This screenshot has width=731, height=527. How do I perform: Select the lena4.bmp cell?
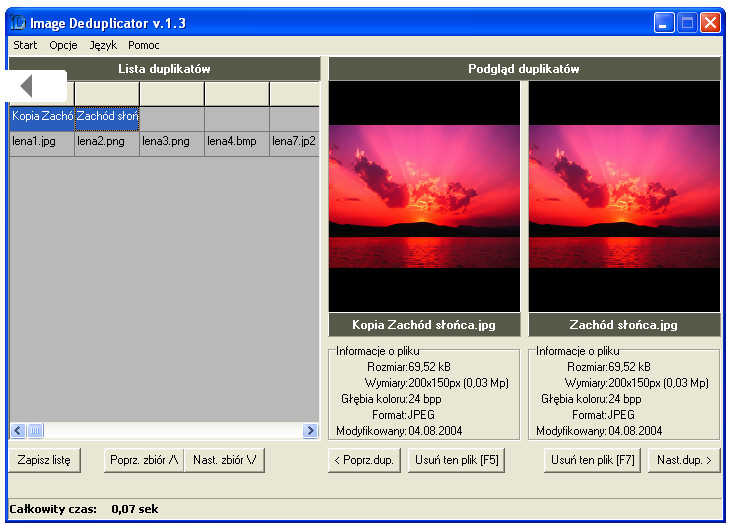237,144
